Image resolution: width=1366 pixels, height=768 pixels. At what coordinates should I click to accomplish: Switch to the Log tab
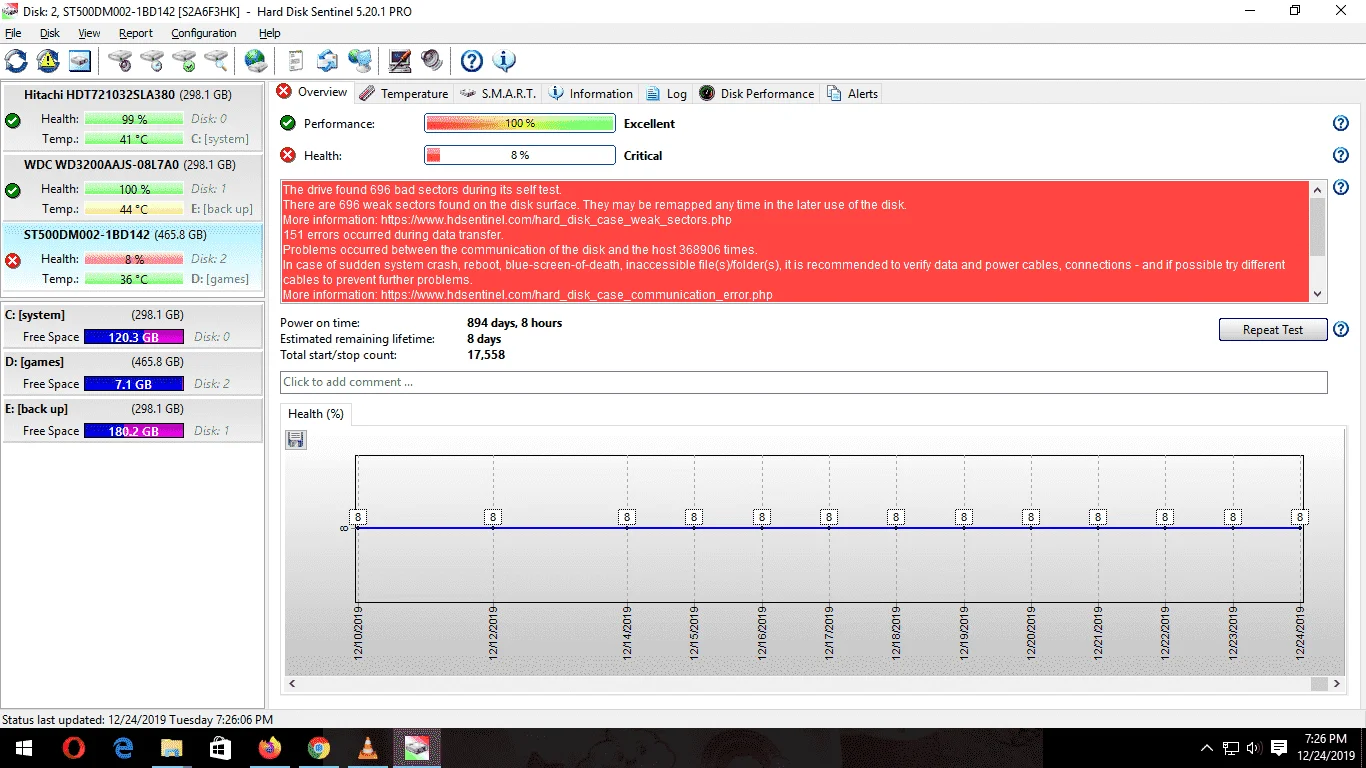(x=666, y=94)
